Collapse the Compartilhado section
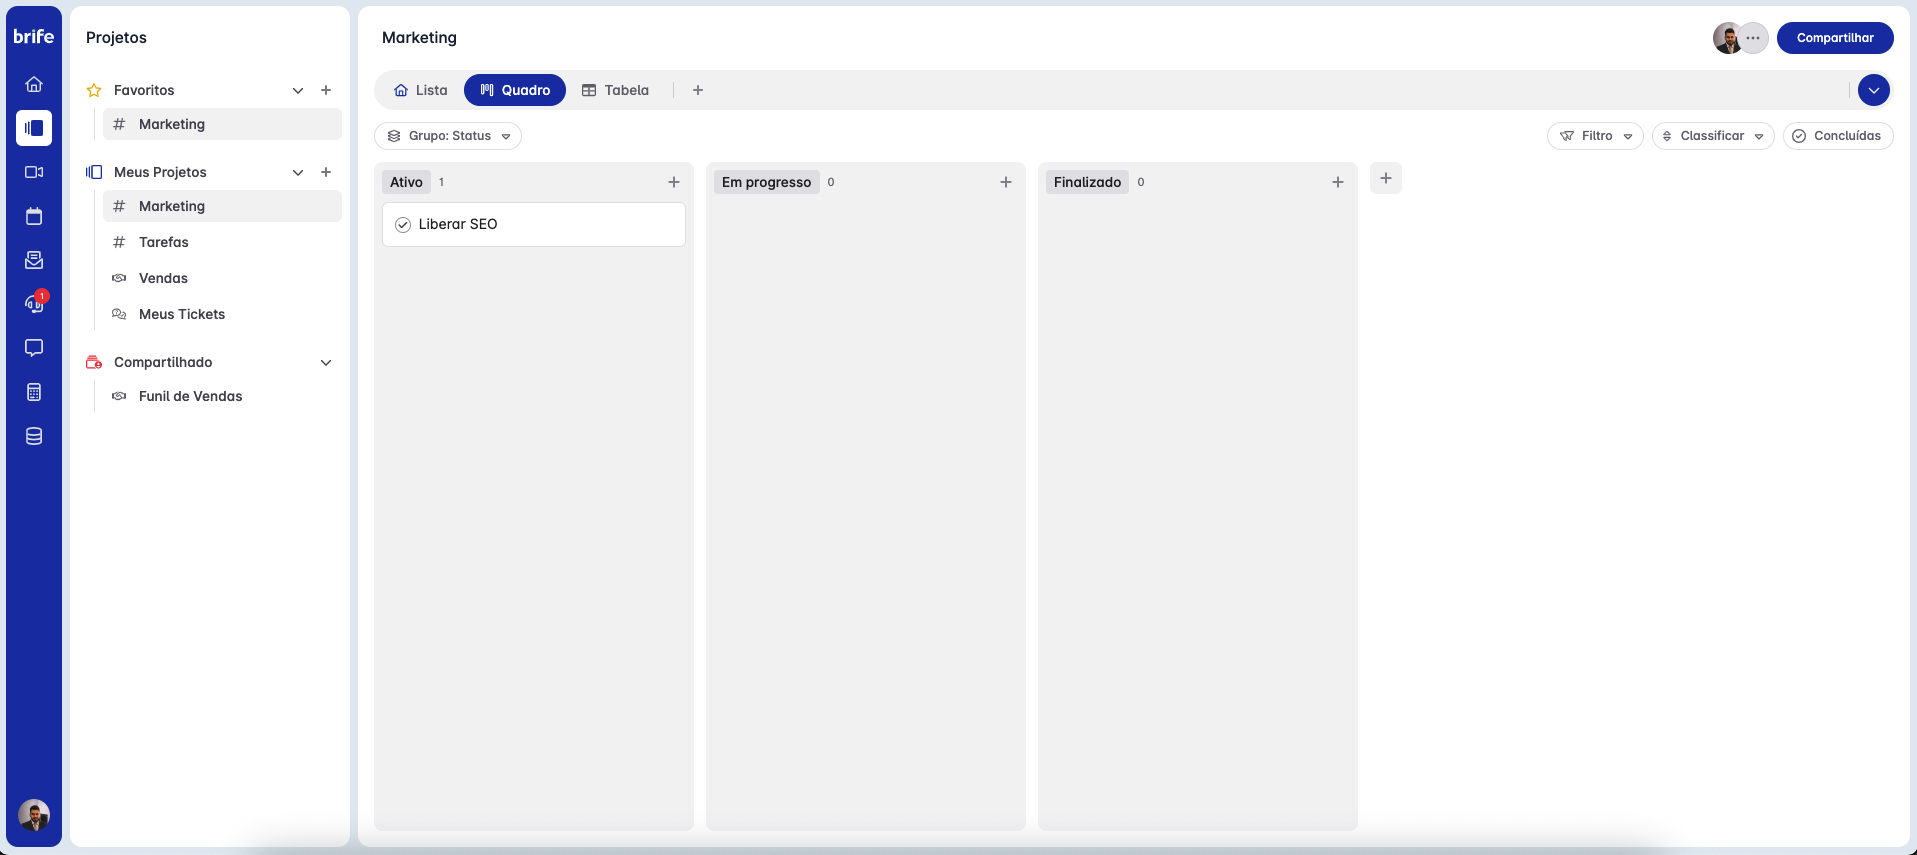 pos(326,362)
